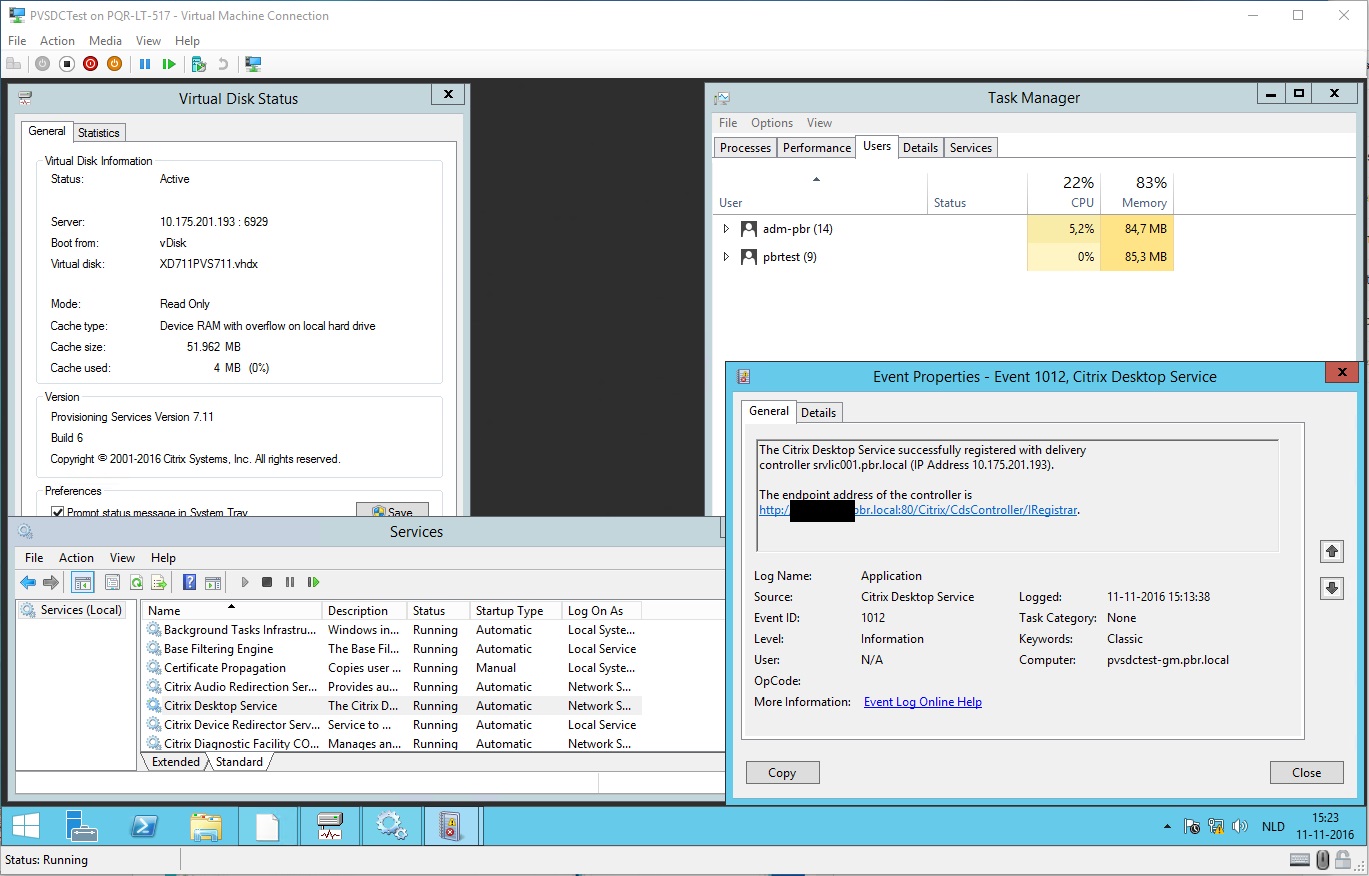Select the Base Filtering Engine service row

coord(392,649)
